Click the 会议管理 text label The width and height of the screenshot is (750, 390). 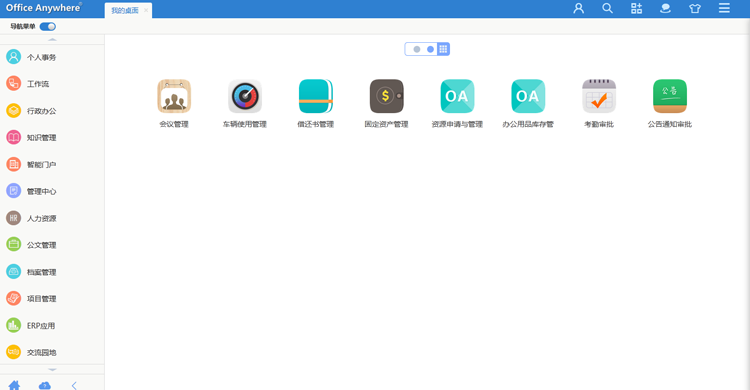tap(174, 124)
